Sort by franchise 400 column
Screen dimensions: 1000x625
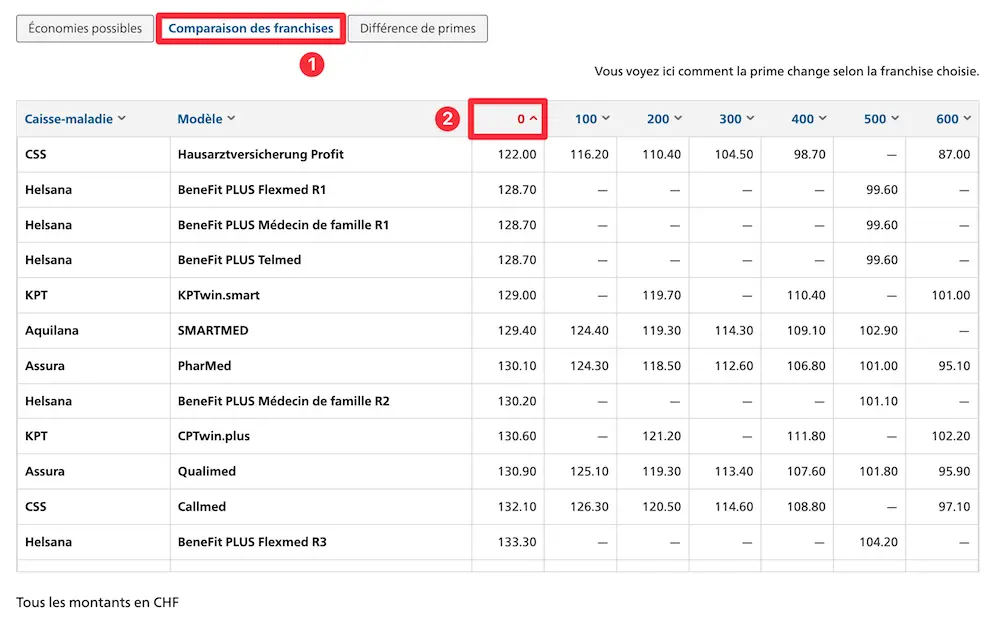(x=809, y=119)
